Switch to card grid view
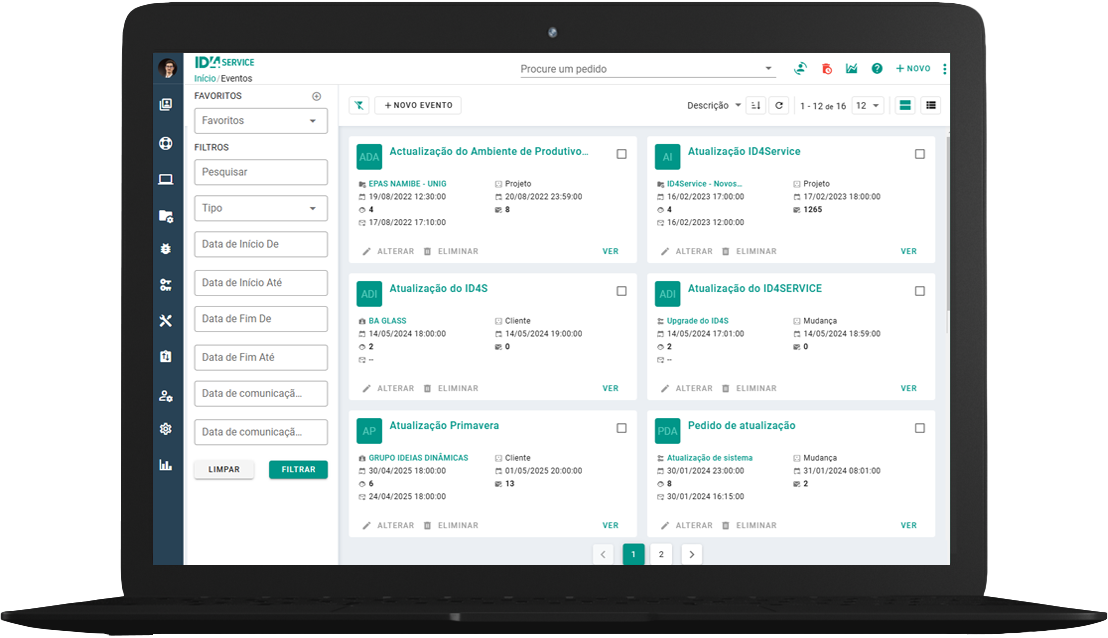 click(x=904, y=105)
